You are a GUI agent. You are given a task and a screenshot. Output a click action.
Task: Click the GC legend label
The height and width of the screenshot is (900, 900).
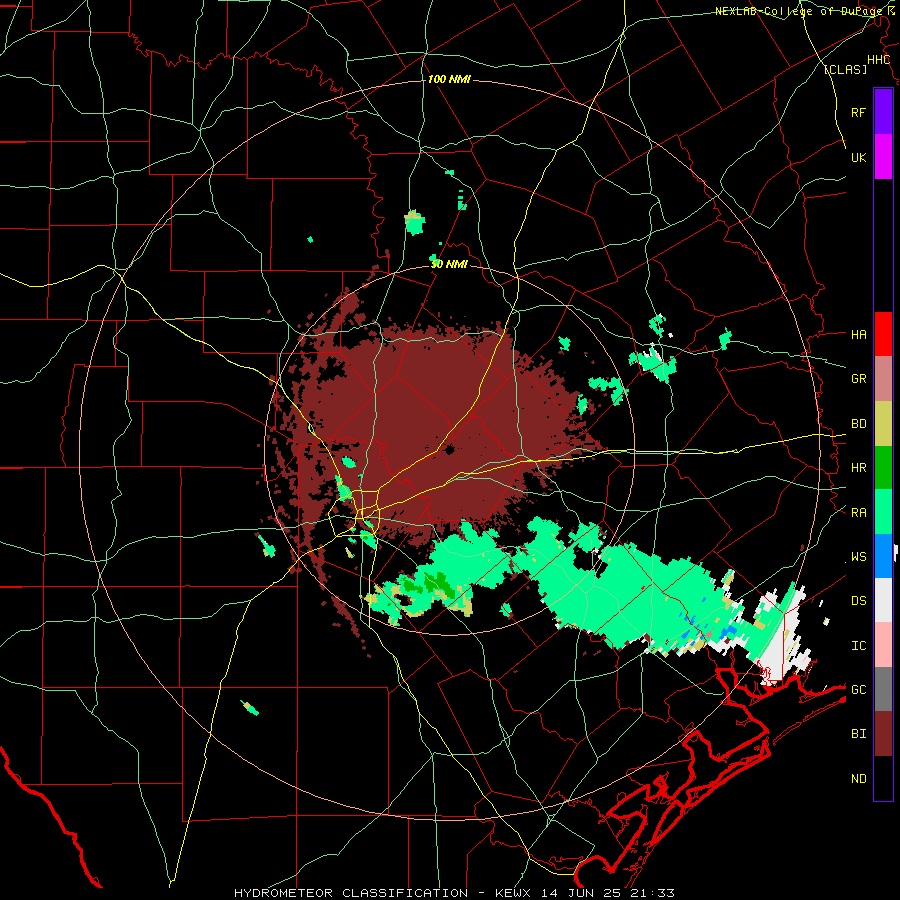click(858, 690)
